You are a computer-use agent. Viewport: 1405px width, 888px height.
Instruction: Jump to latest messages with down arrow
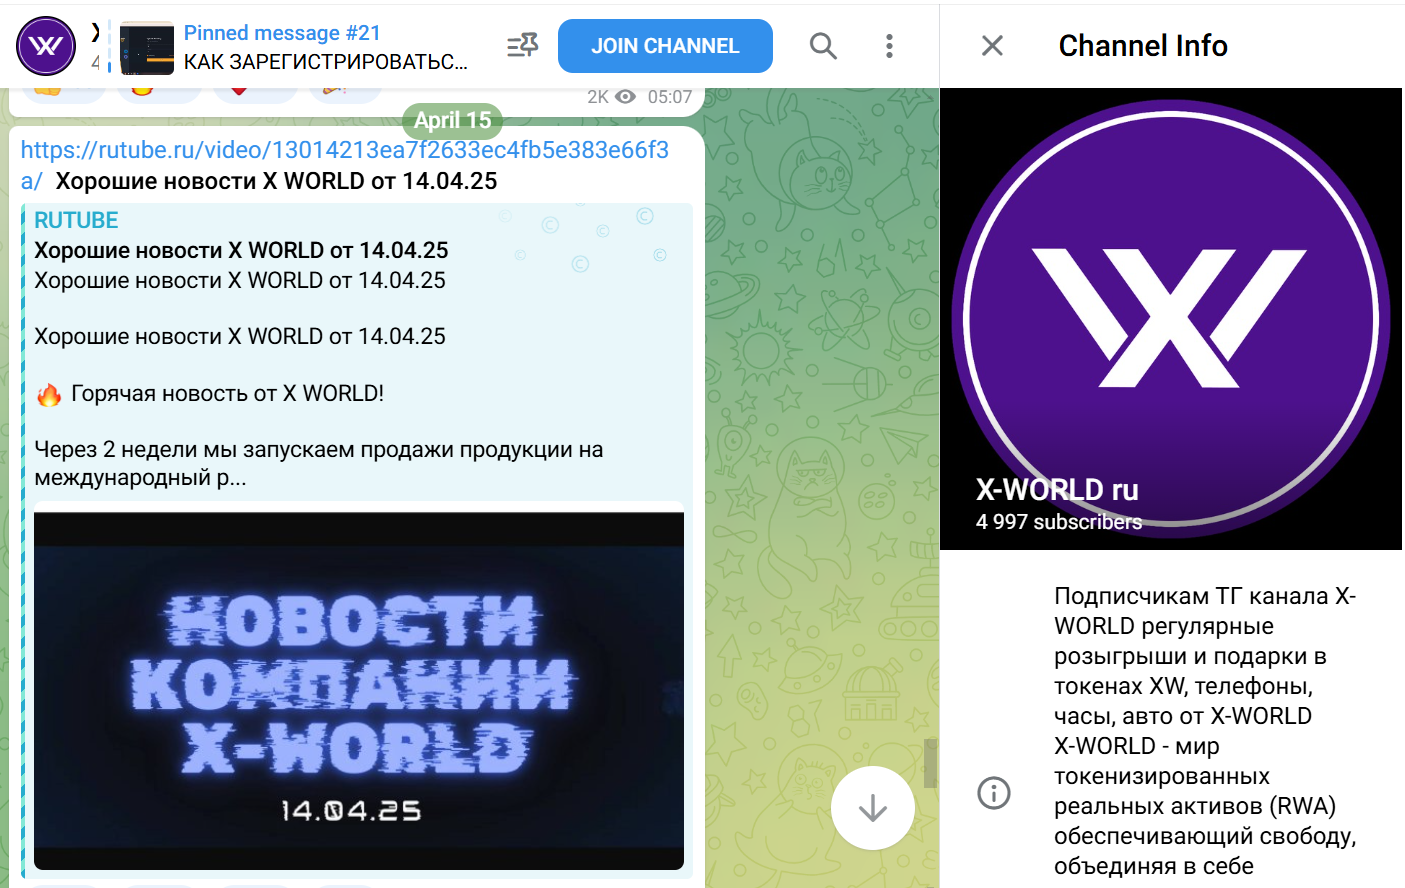pyautogui.click(x=873, y=808)
